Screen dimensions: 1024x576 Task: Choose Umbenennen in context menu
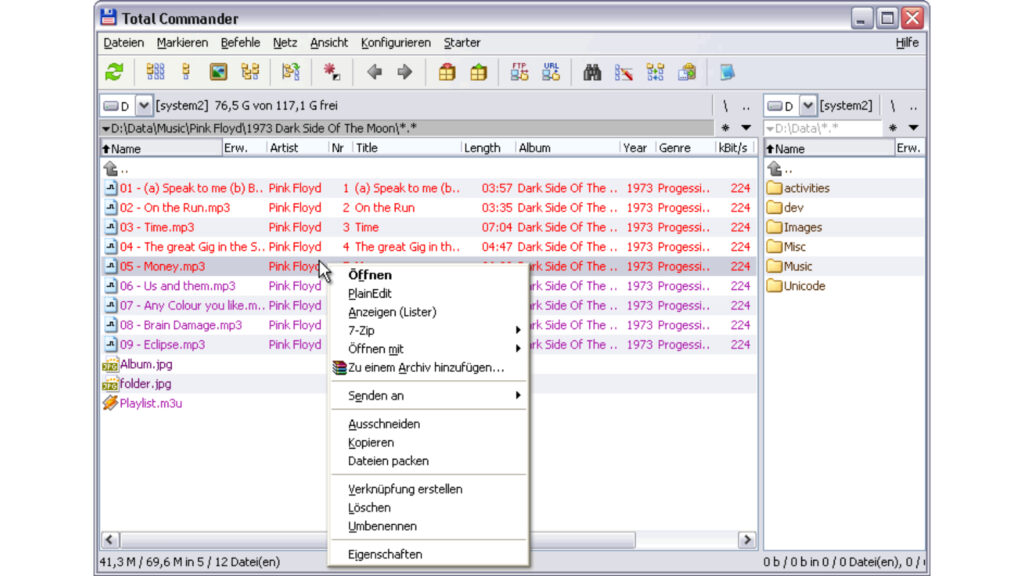tap(428, 526)
